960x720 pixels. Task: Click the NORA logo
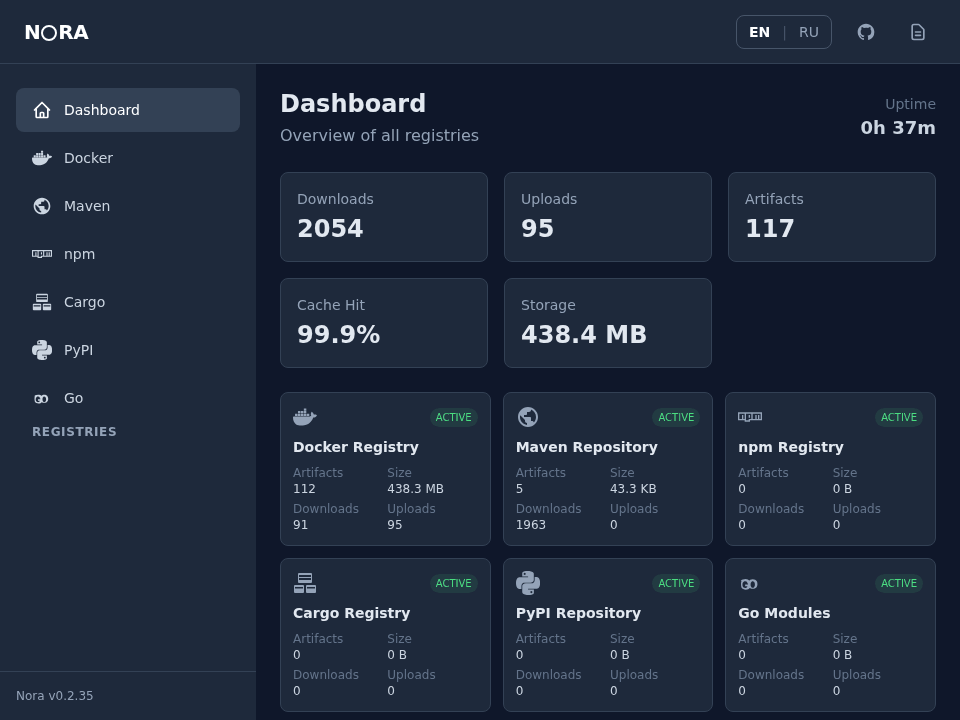point(56,32)
